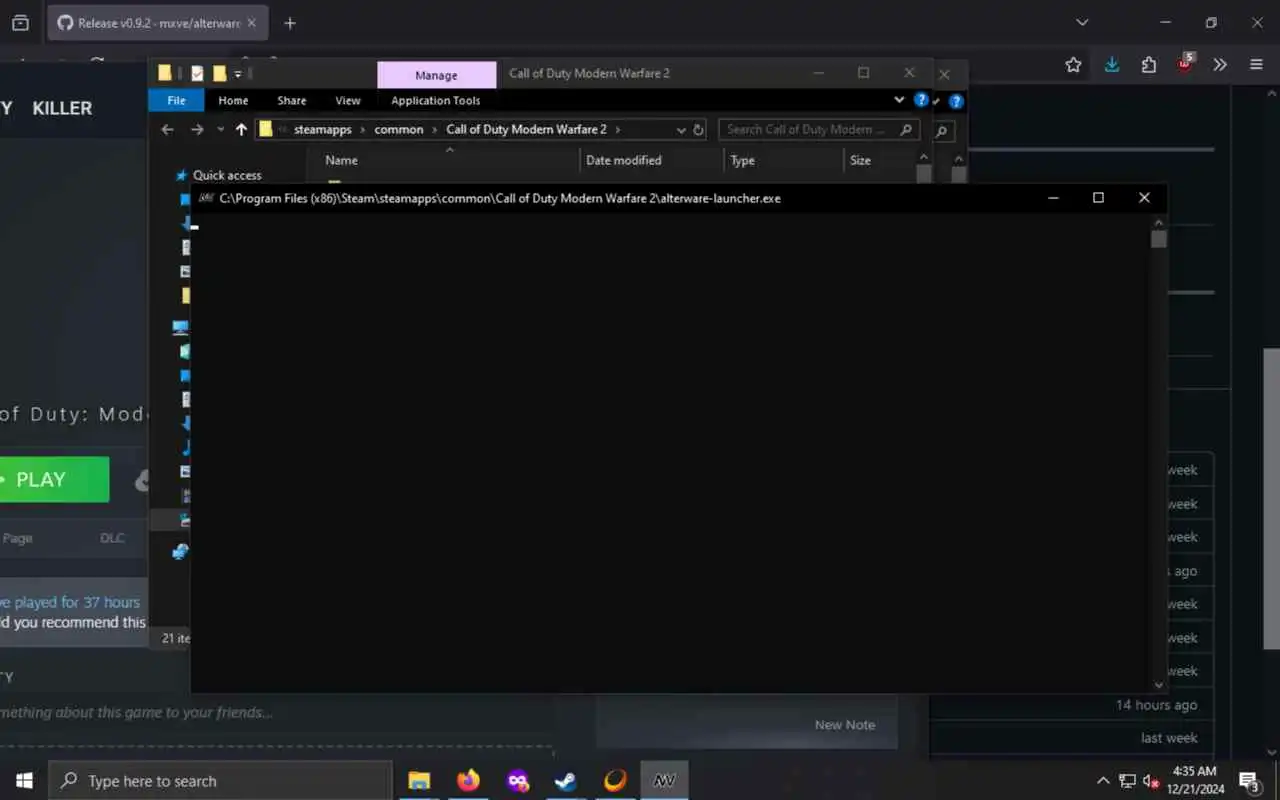
Task: List all Firefox tabs dropdown
Action: click(x=1082, y=22)
